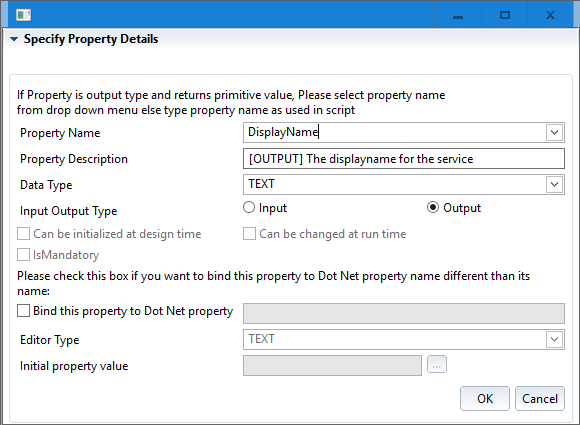Confirm with the OK button
Image resolution: width=580 pixels, height=425 pixels.
coord(485,398)
